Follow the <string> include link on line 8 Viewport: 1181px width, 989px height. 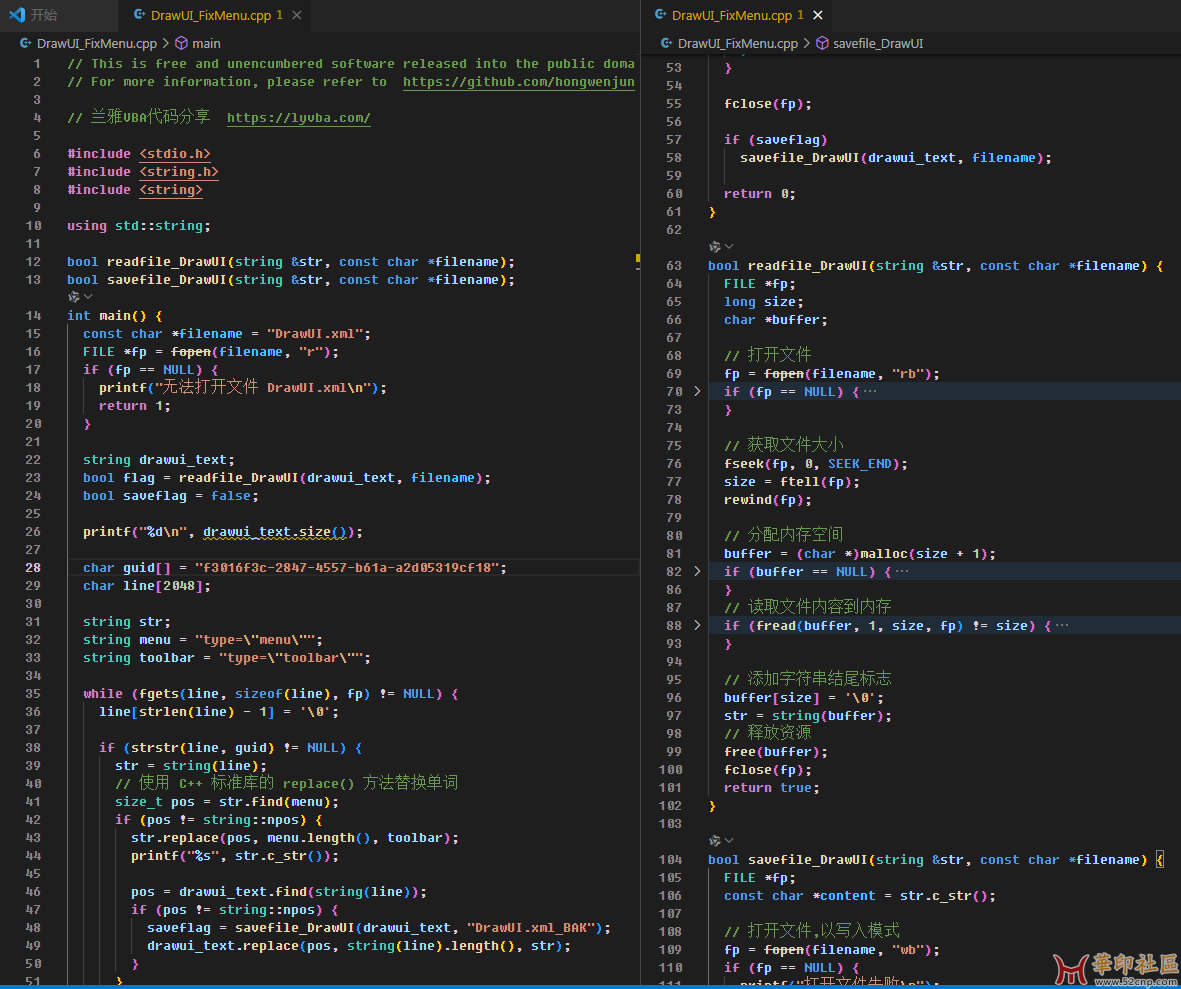(171, 190)
